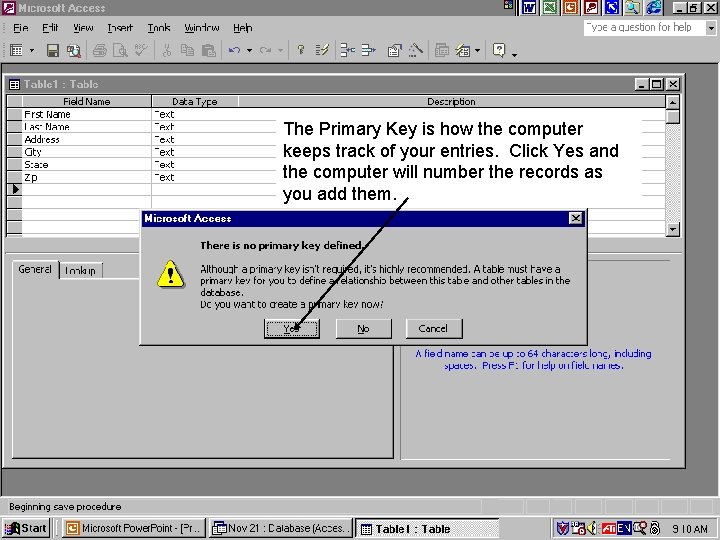Select the Address field name cell
Screen dimensions: 720x540
pyautogui.click(x=87, y=140)
